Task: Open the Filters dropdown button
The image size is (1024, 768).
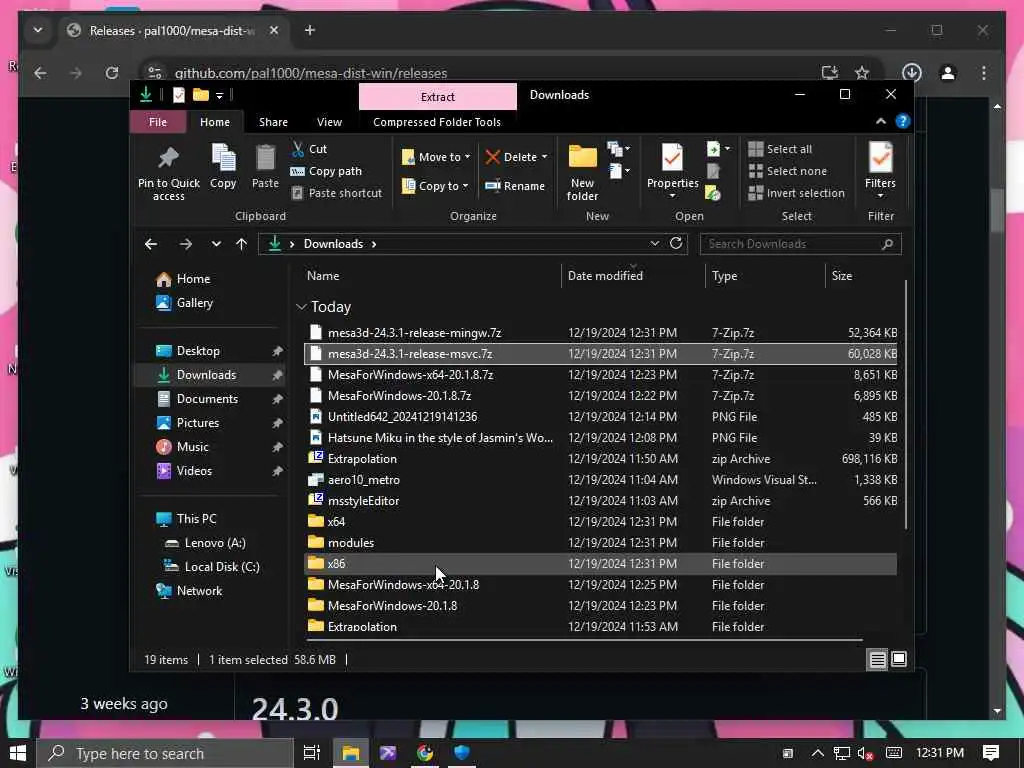Action: coord(880,170)
